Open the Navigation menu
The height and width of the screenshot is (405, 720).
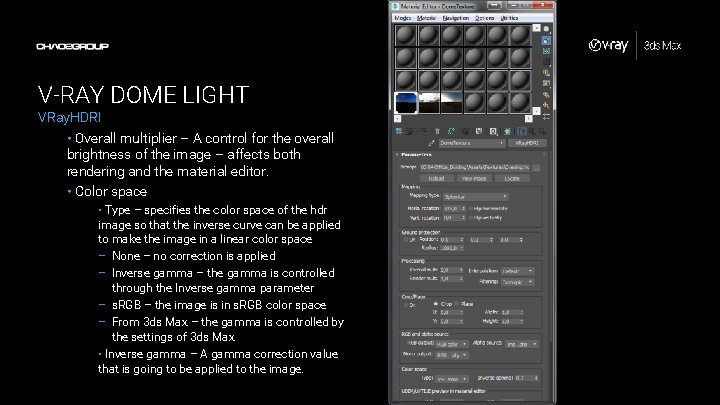(x=456, y=18)
